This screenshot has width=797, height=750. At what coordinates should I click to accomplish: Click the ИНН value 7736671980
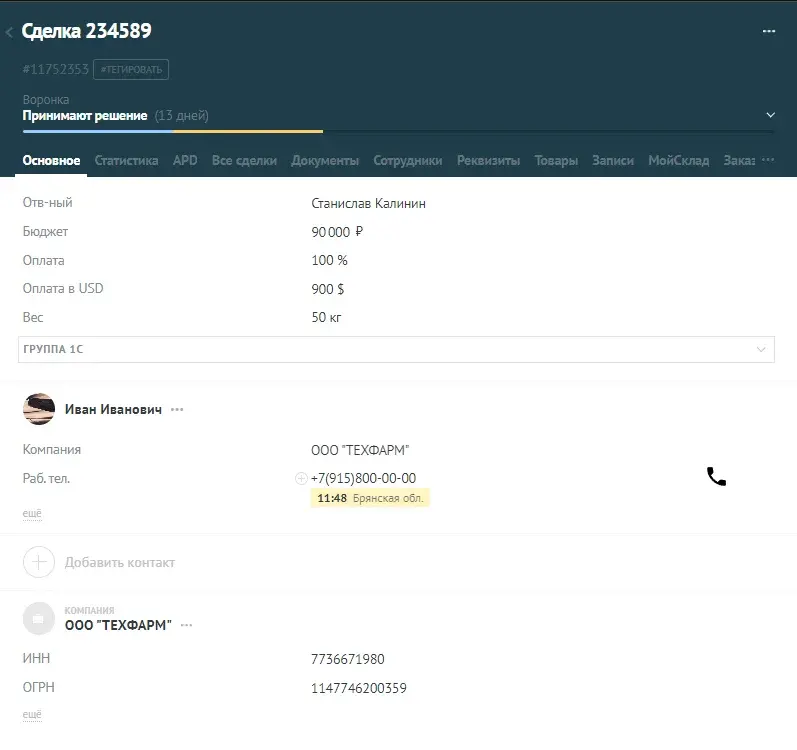coord(348,659)
